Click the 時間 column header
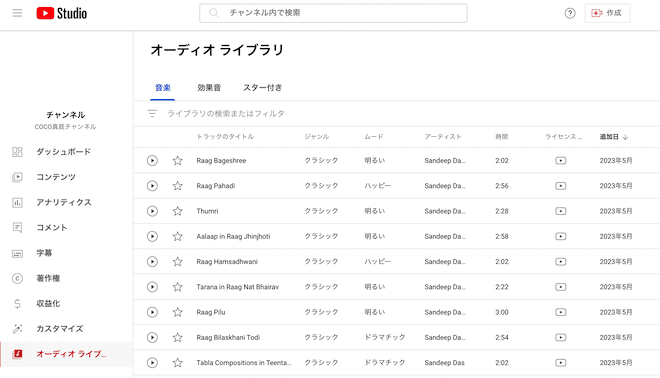 [x=501, y=137]
